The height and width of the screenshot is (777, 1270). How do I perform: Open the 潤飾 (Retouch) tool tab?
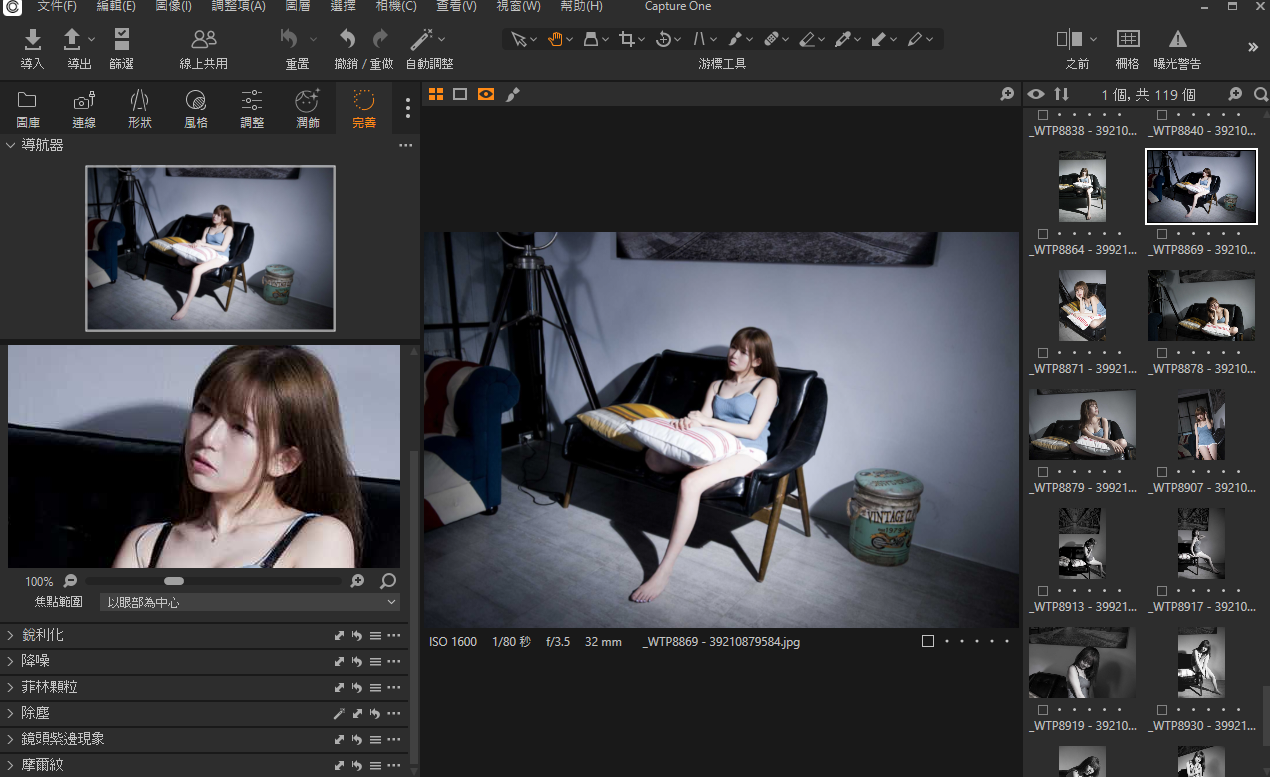tap(308, 109)
